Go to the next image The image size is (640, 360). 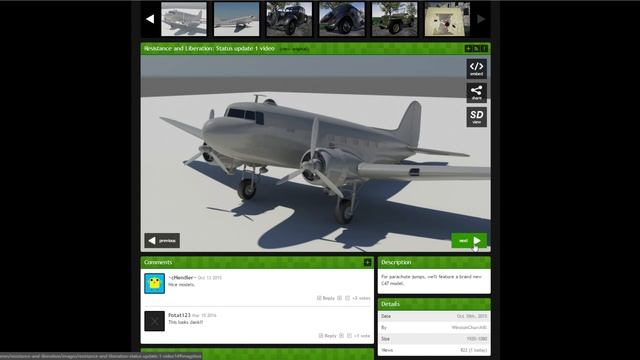coord(469,240)
